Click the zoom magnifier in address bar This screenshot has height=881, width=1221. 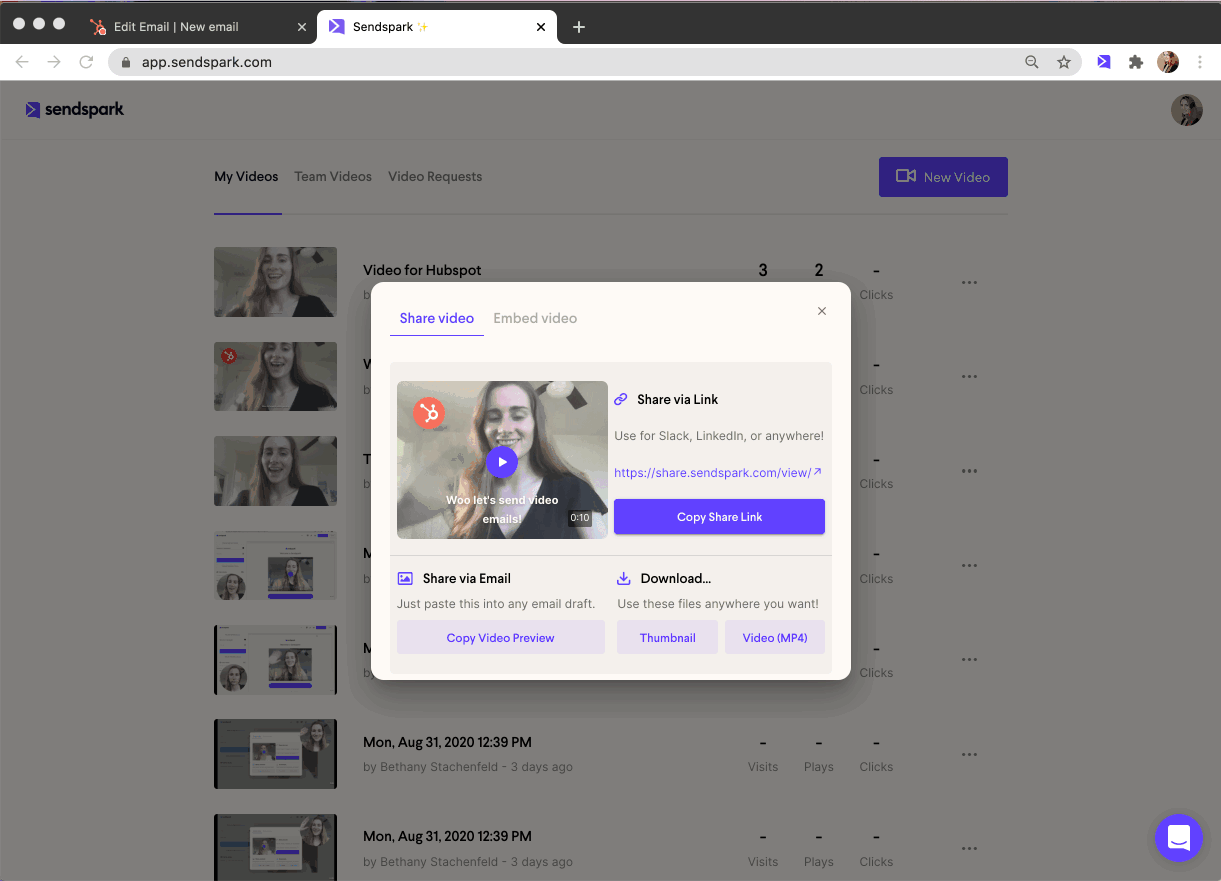[1032, 62]
